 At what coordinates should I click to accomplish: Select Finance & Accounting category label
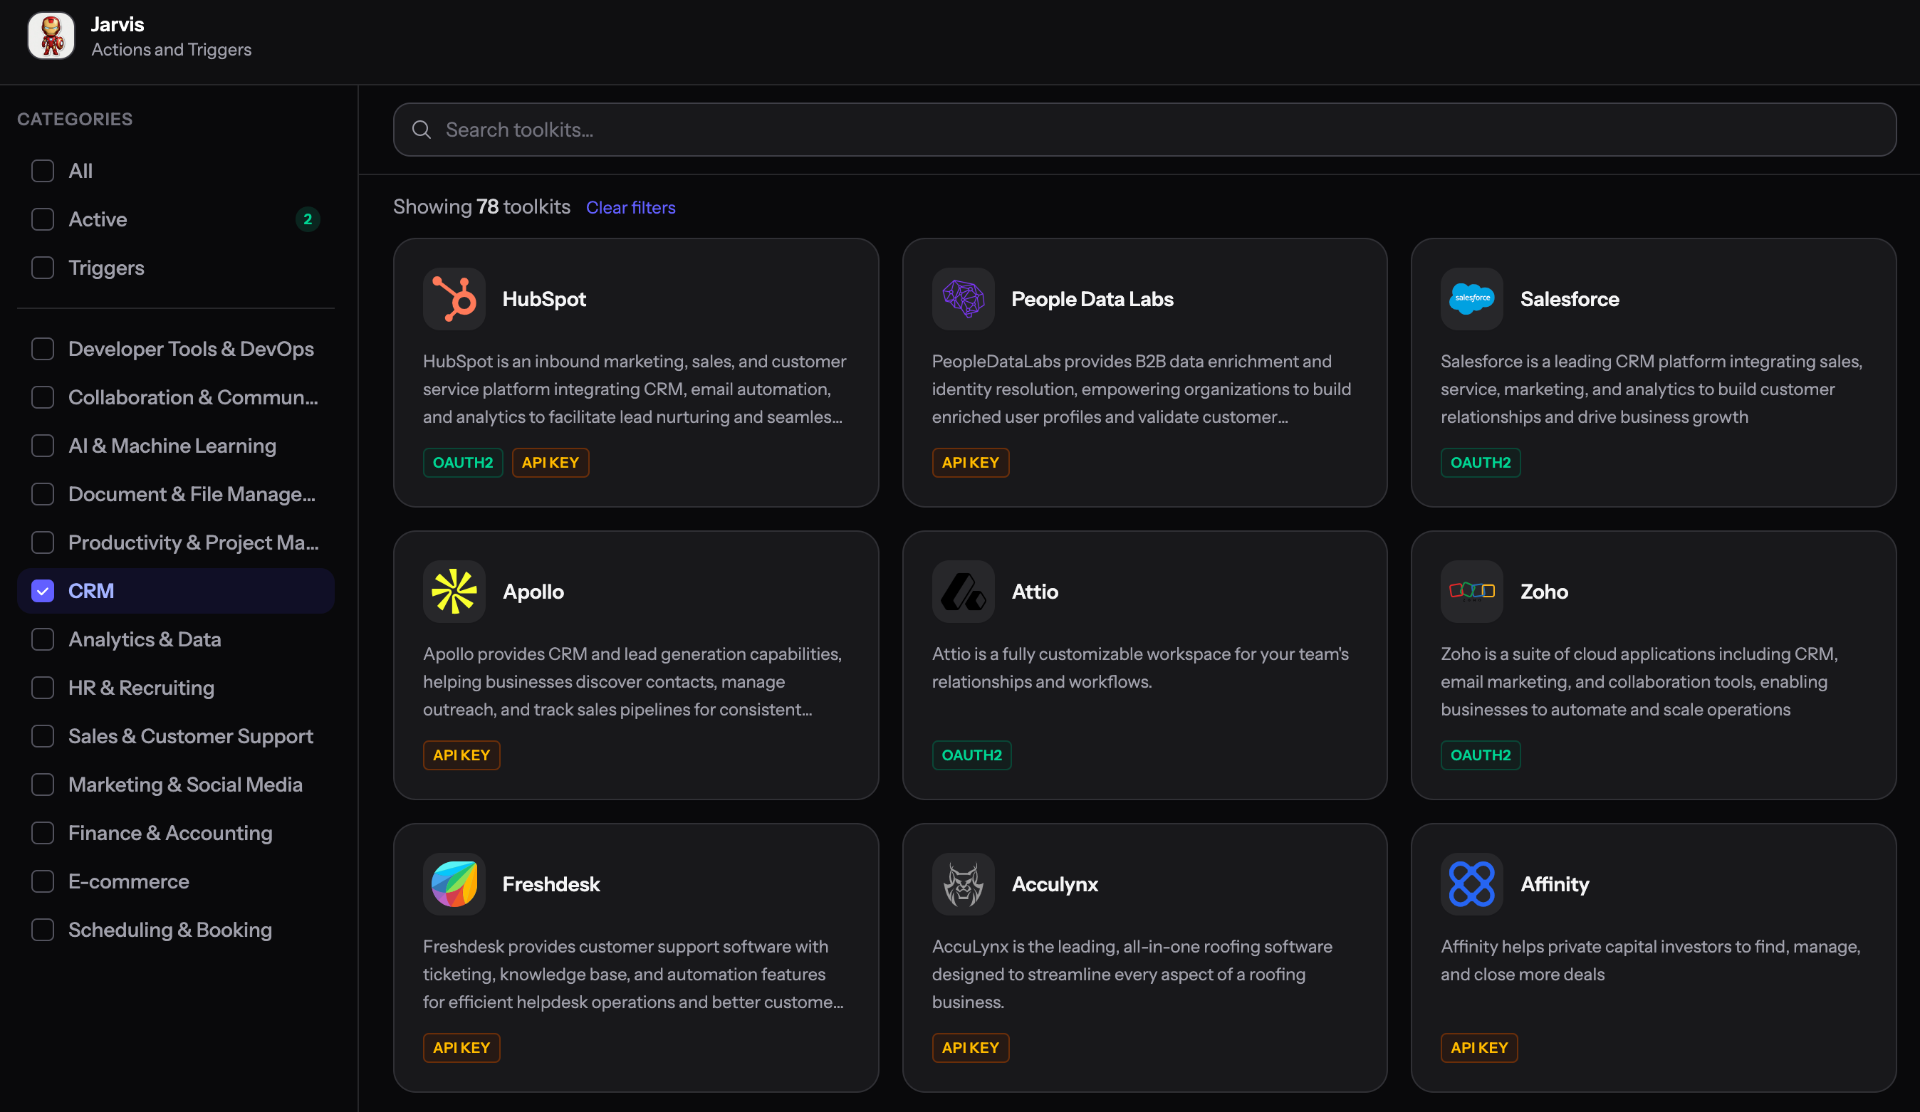(x=170, y=833)
